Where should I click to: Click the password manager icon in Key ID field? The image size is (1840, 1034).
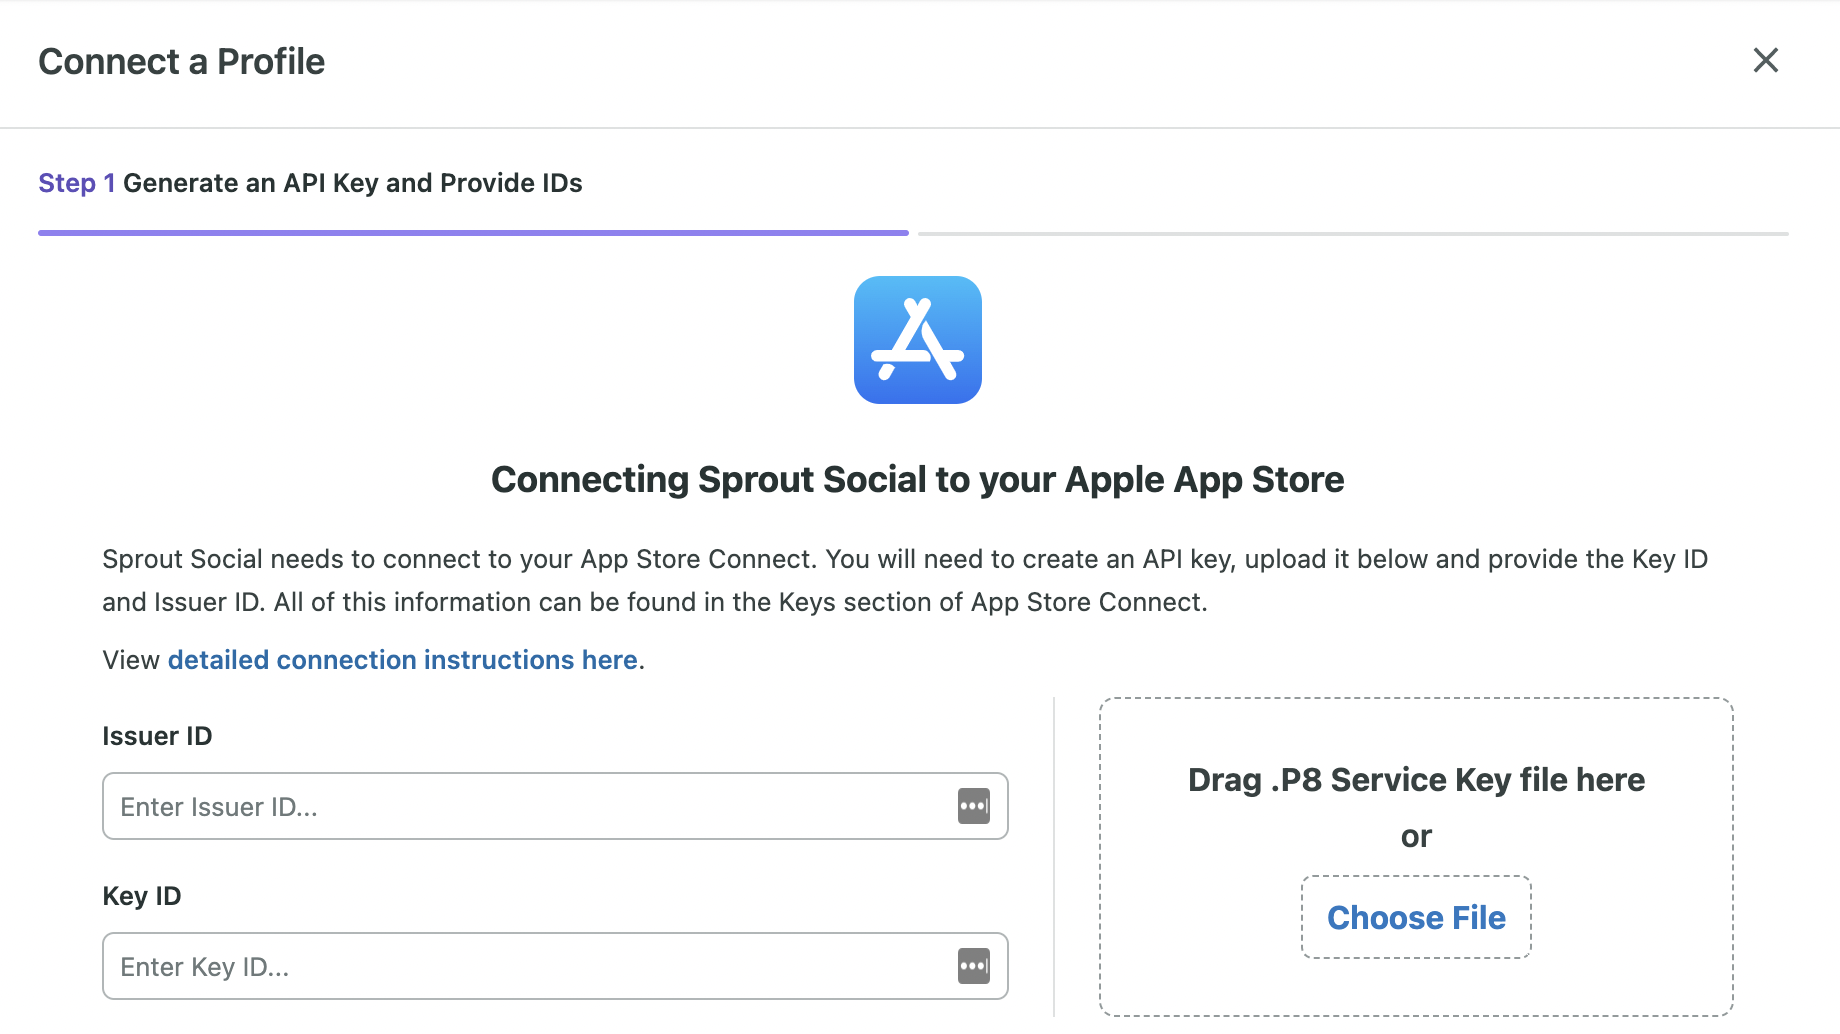[974, 966]
